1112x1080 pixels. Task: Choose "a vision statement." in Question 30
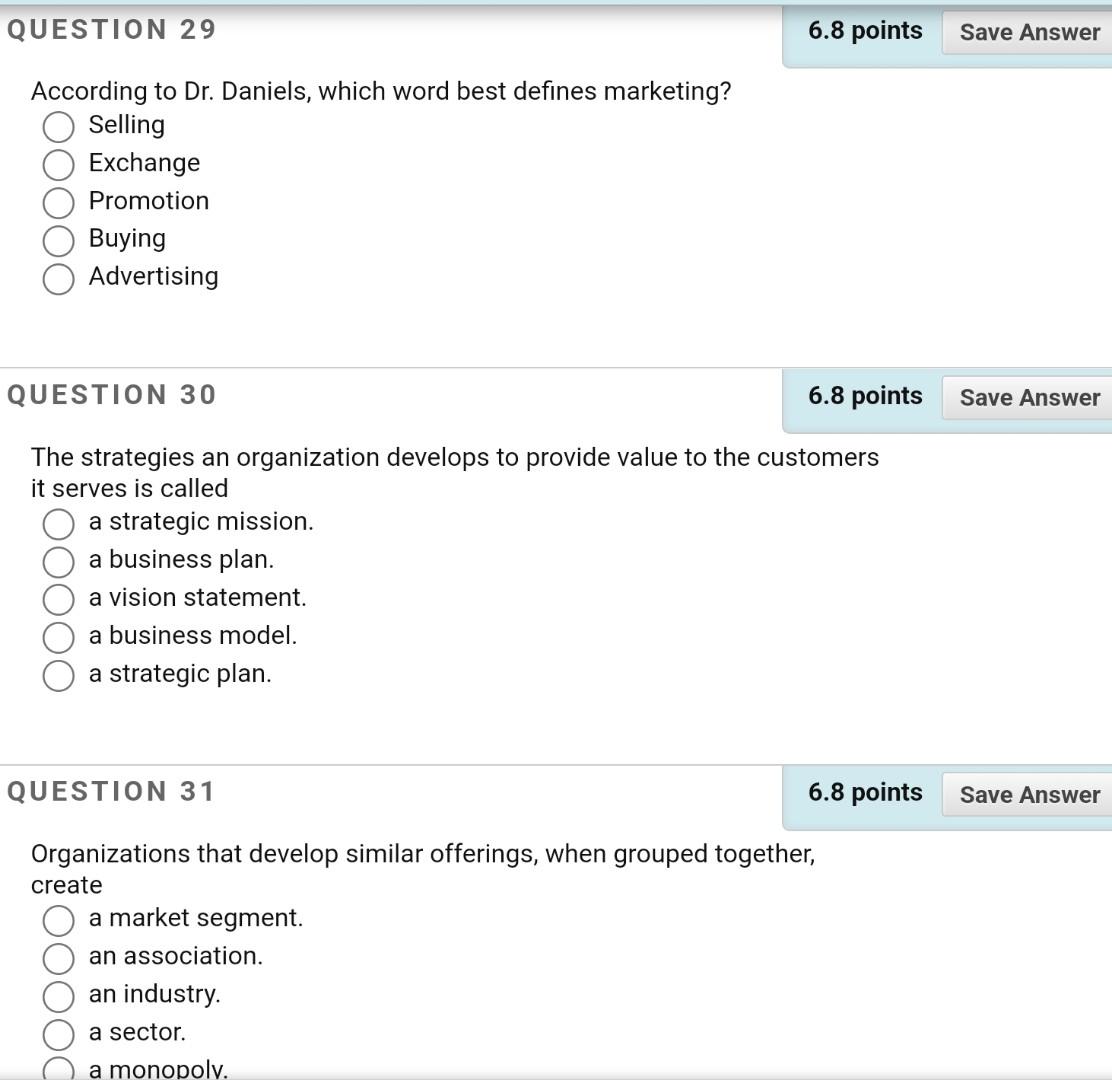tap(58, 600)
